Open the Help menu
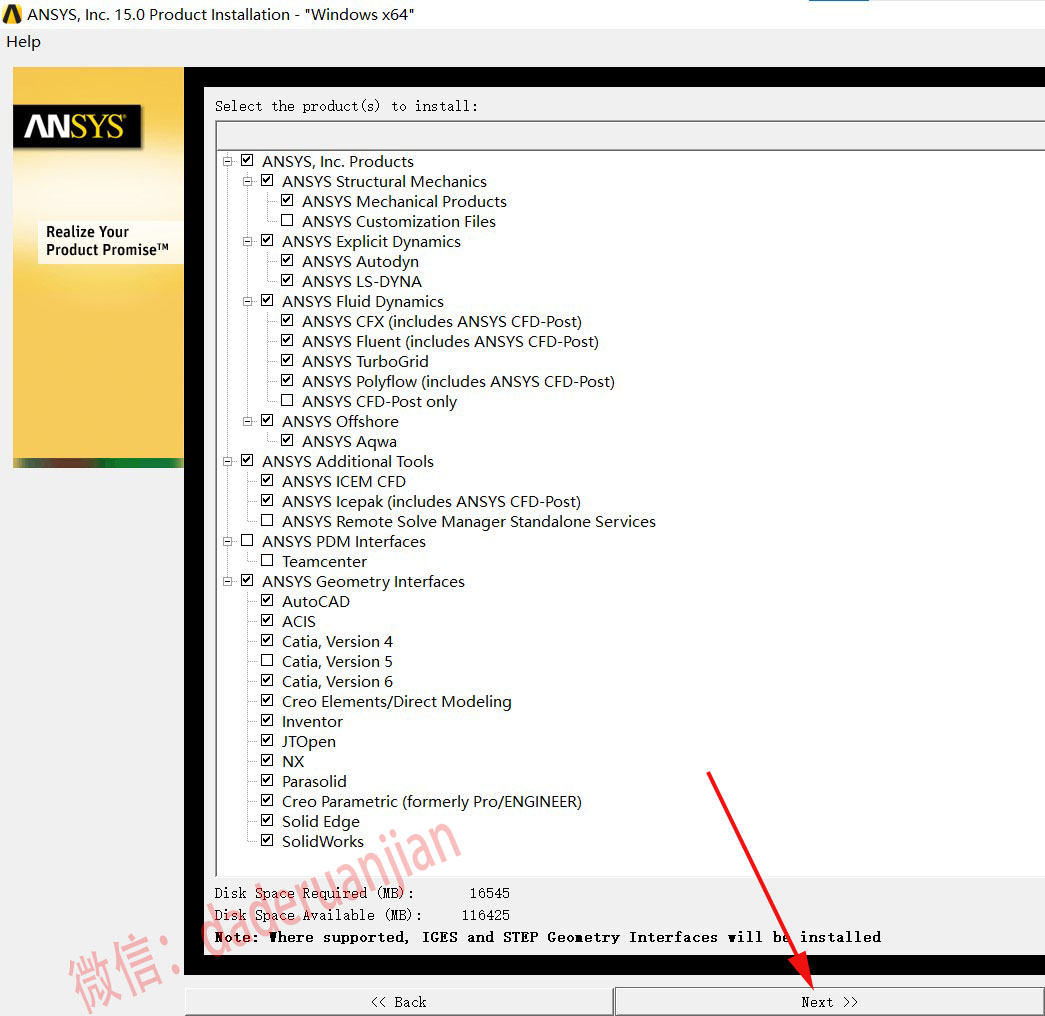The width and height of the screenshot is (1045, 1016). [23, 41]
